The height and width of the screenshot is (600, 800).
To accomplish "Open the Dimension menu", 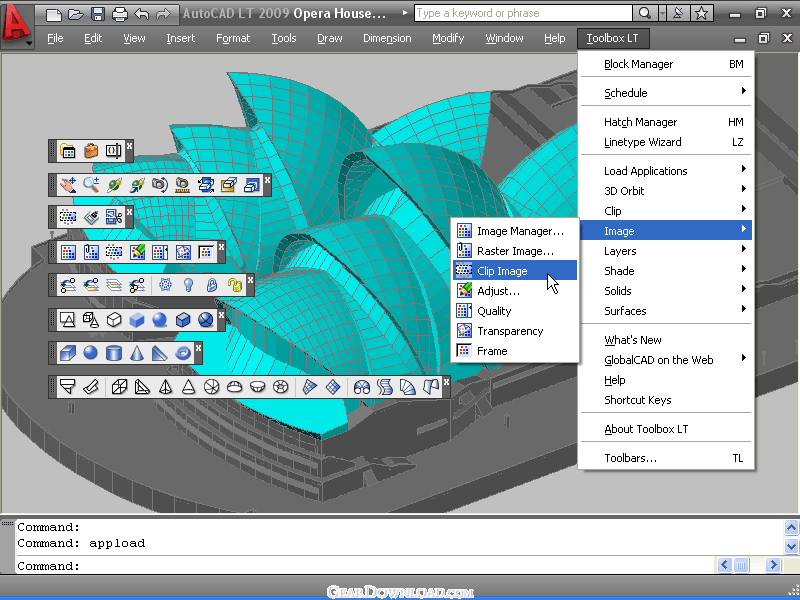I will tap(387, 38).
